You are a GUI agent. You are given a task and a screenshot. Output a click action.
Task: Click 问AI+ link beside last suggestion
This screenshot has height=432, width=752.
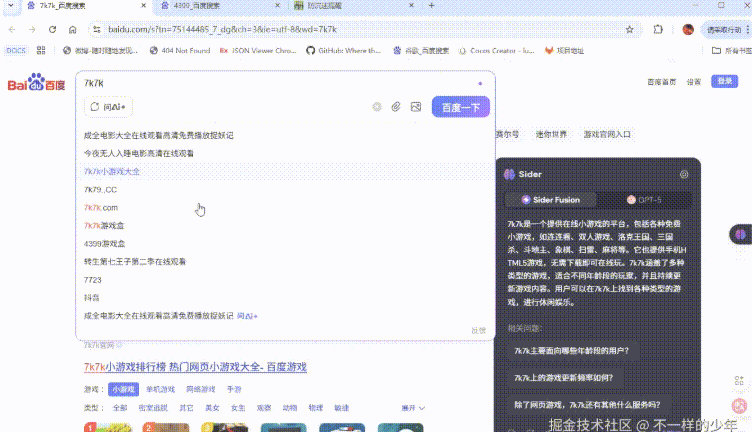coord(247,316)
